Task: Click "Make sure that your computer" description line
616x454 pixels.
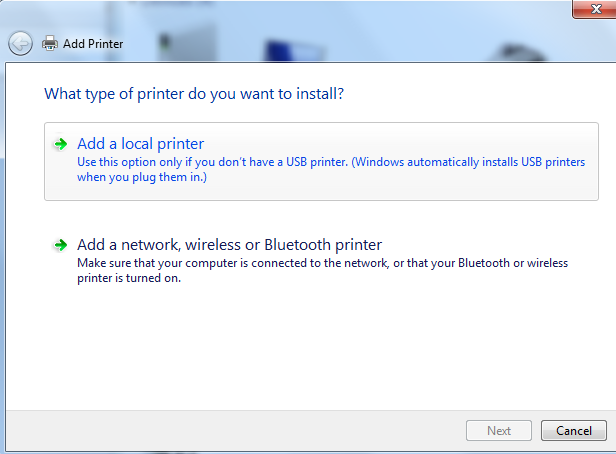Action: 322,262
